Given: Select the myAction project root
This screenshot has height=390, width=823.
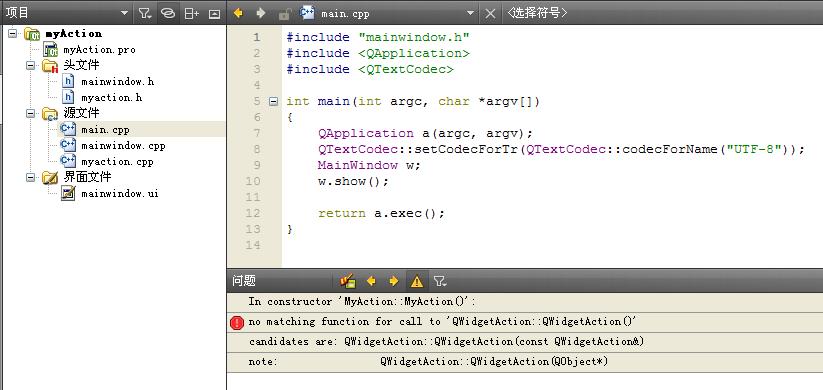Looking at the screenshot, I should [x=73, y=34].
